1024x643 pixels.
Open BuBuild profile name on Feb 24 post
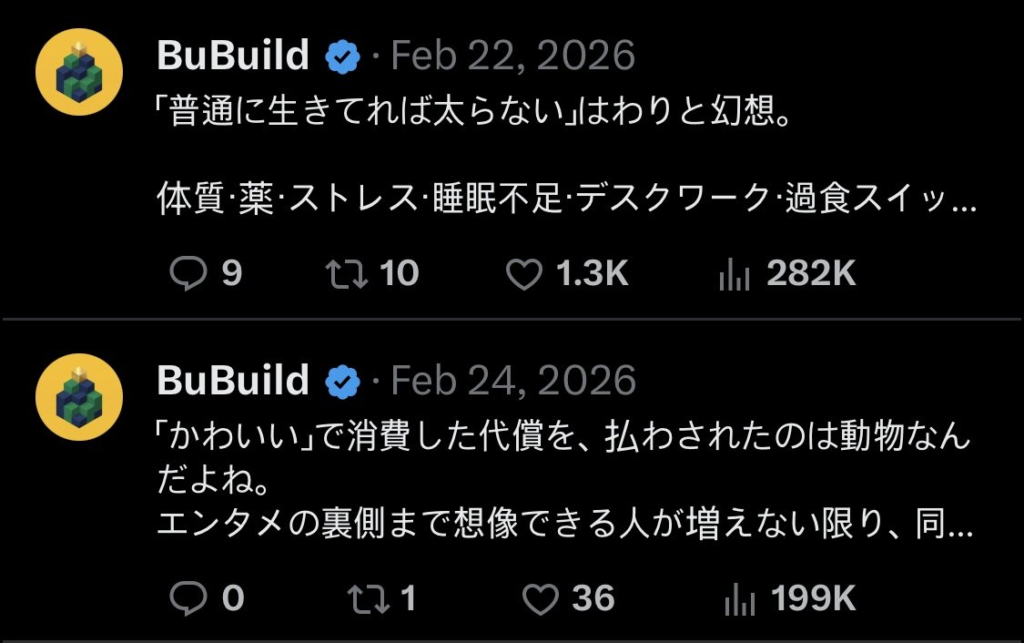(233, 380)
